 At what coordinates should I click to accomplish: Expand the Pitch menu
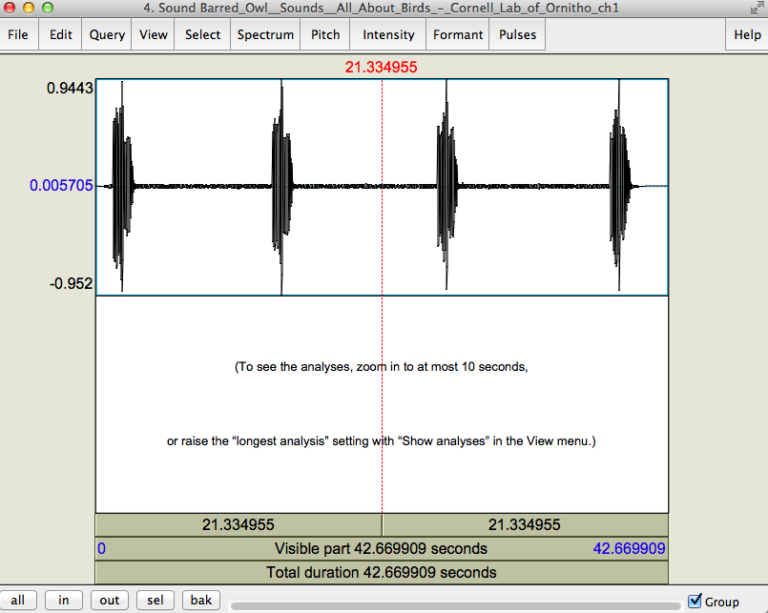(x=325, y=34)
